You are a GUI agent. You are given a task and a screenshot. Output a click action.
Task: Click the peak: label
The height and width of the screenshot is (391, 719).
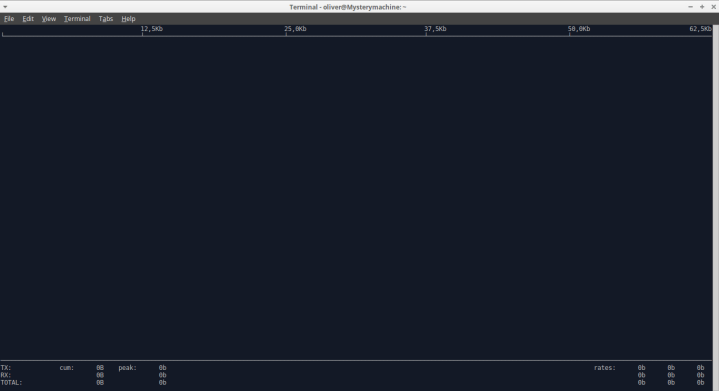click(x=127, y=368)
